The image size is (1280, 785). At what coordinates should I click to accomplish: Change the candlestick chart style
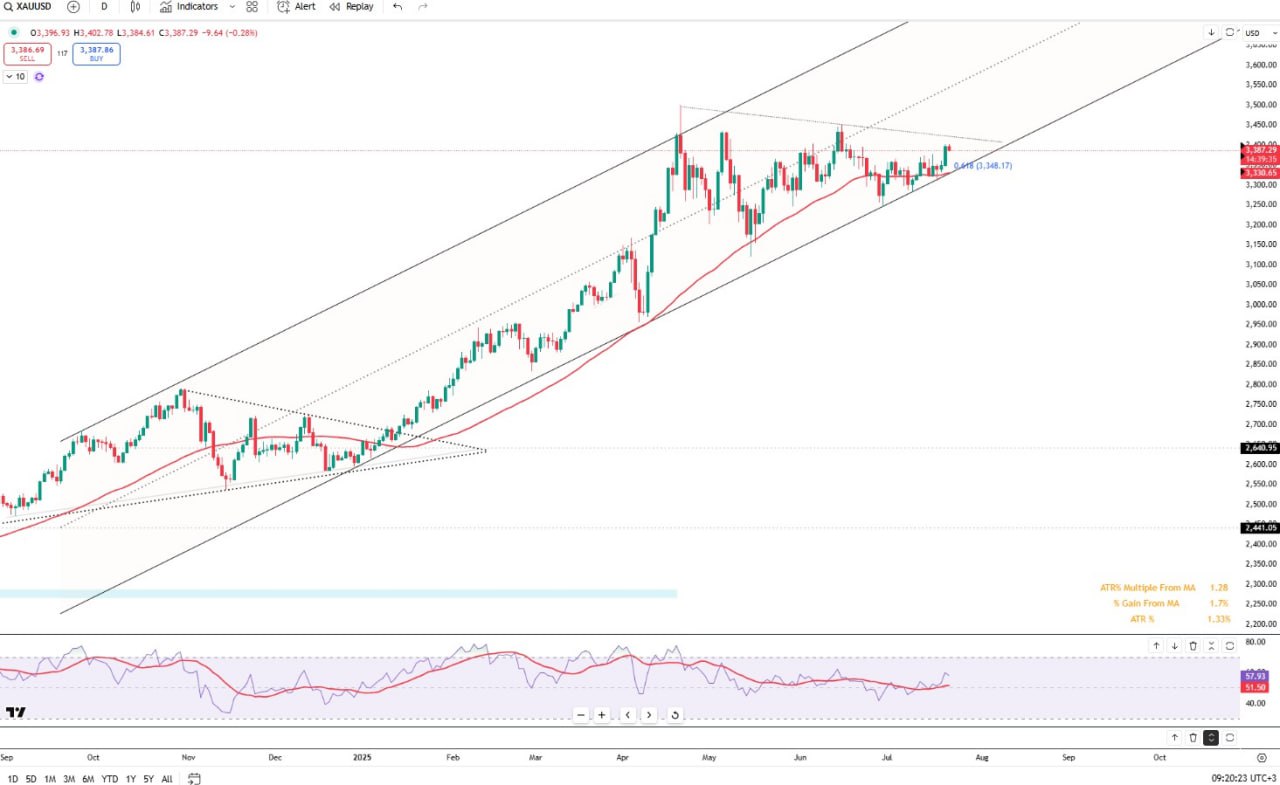point(135,6)
